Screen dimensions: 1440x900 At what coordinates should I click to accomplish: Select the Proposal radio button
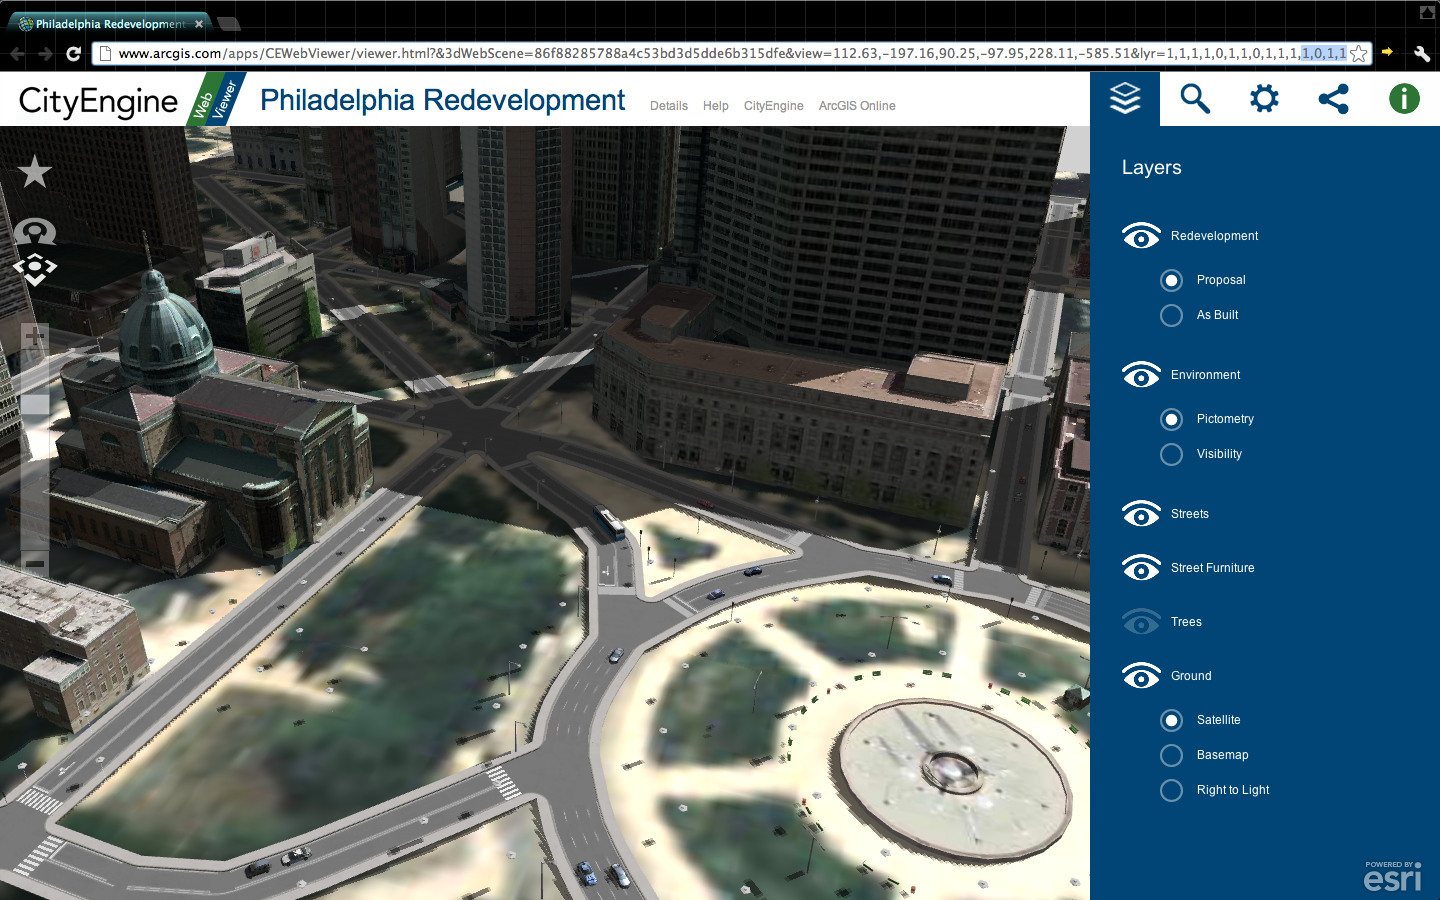point(1171,280)
